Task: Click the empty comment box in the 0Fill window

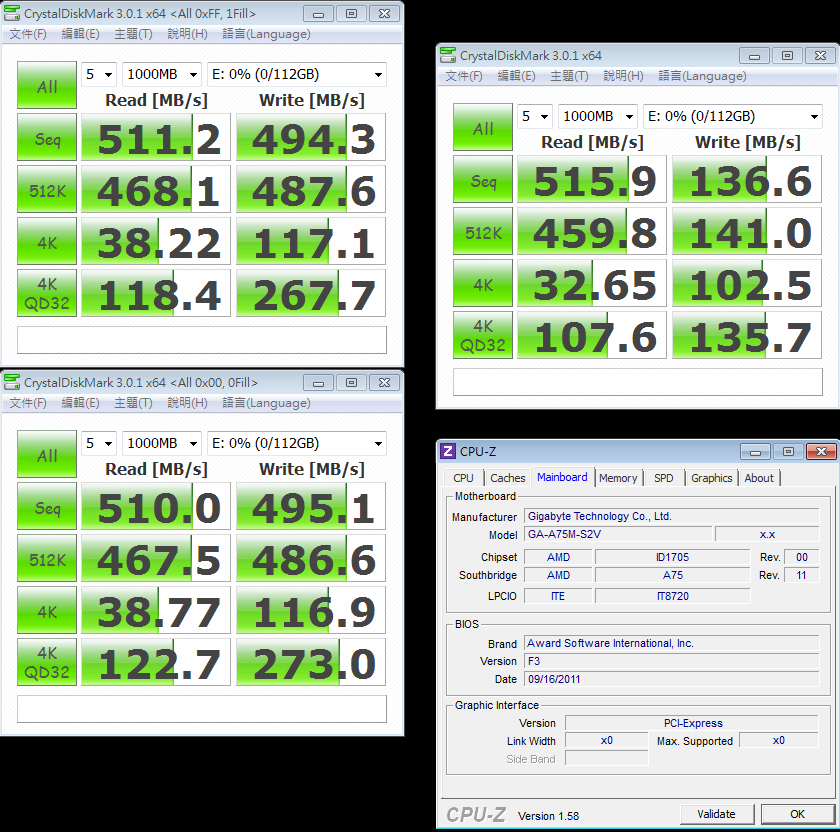Action: click(x=202, y=709)
